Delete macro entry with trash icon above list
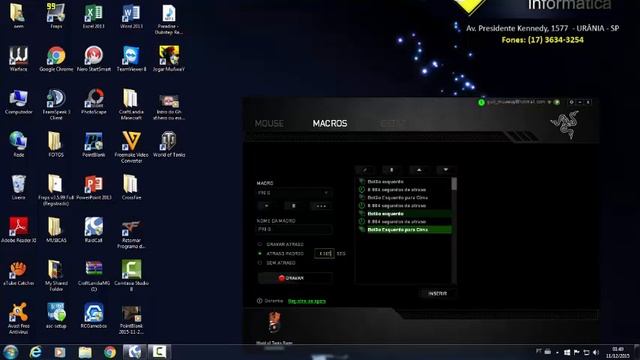This screenshot has width=640, height=360. [x=391, y=170]
